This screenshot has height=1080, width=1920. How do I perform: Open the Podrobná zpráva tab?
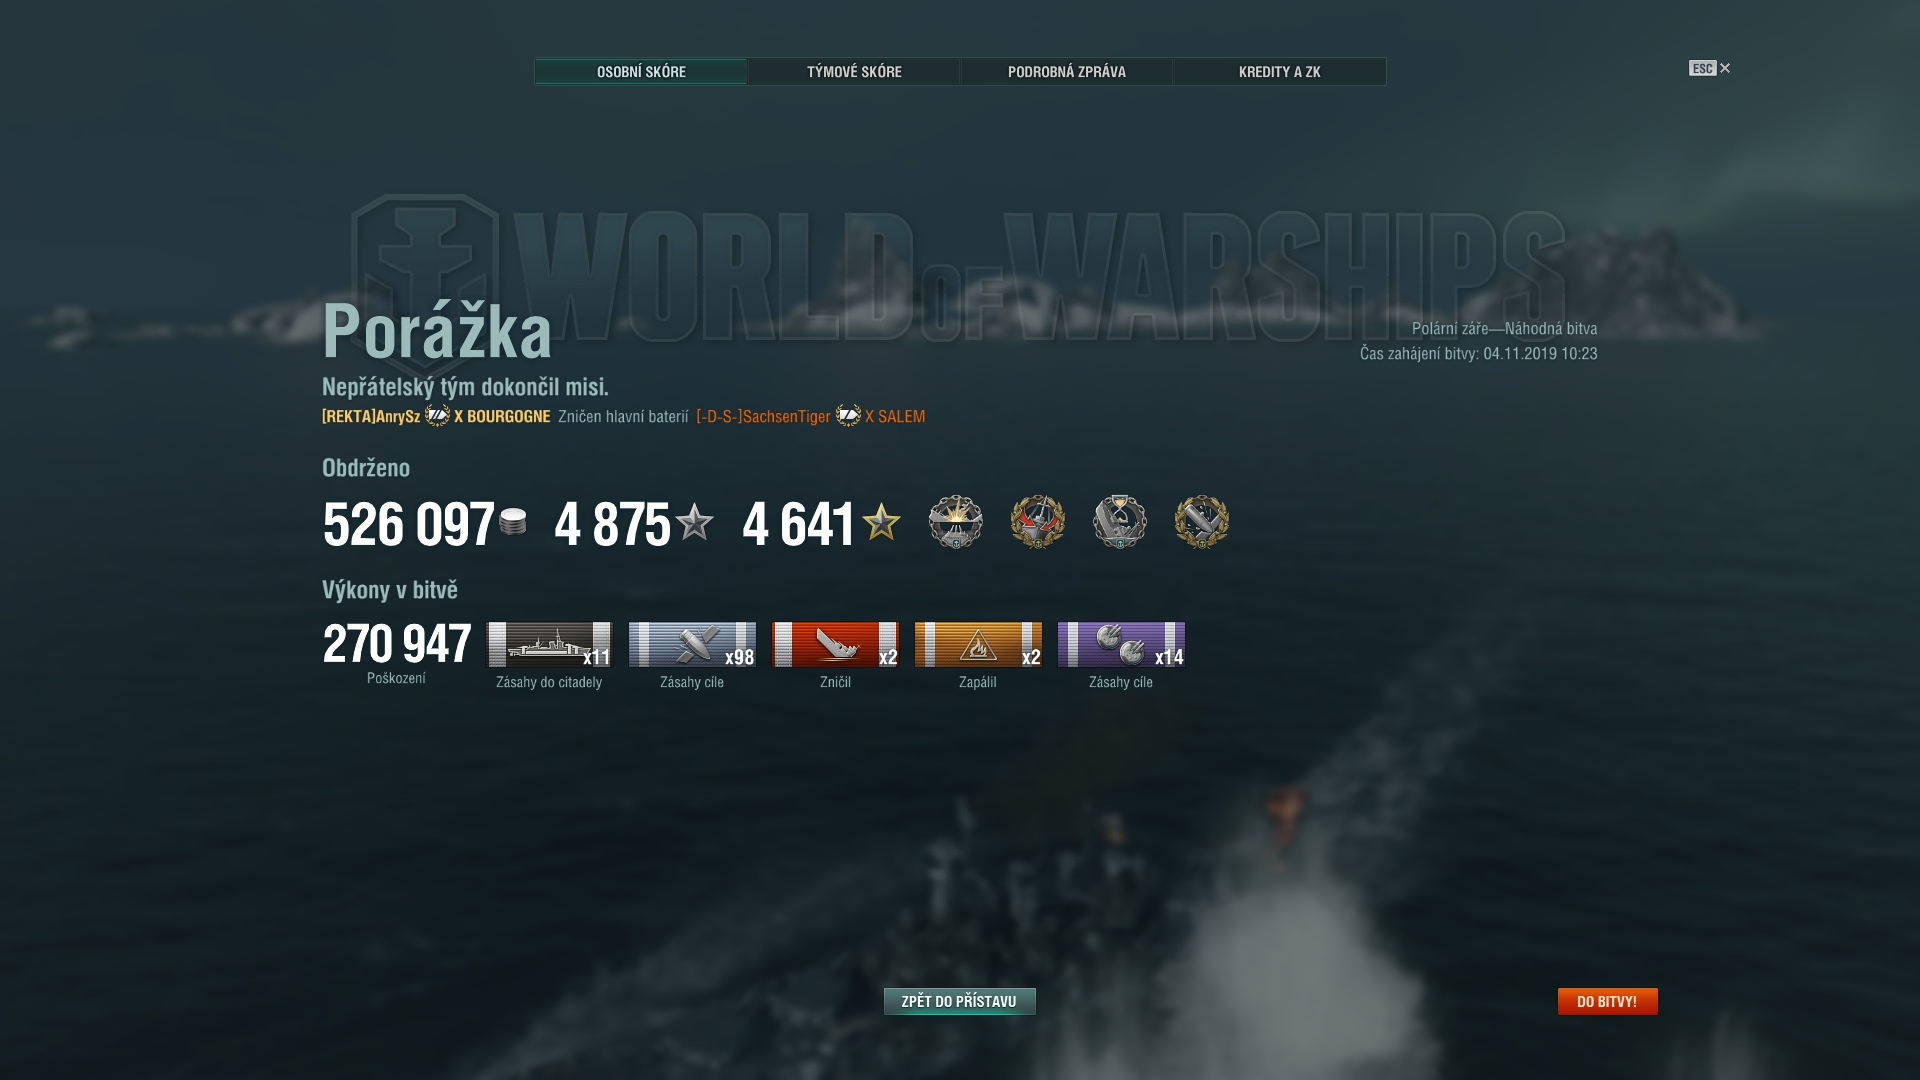(x=1067, y=72)
